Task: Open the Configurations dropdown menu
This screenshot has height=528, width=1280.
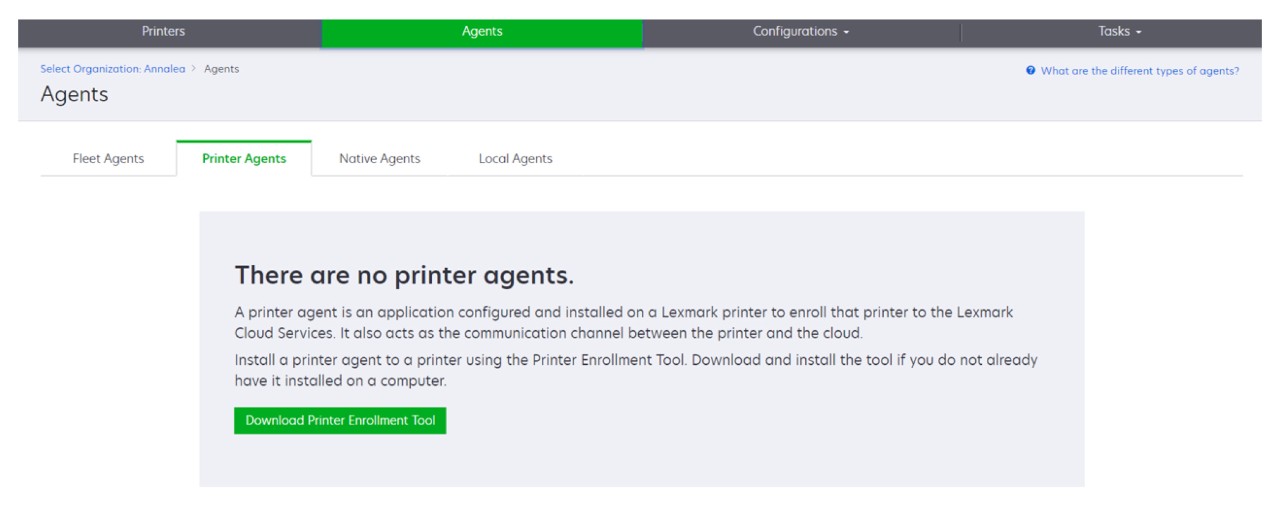Action: [800, 32]
